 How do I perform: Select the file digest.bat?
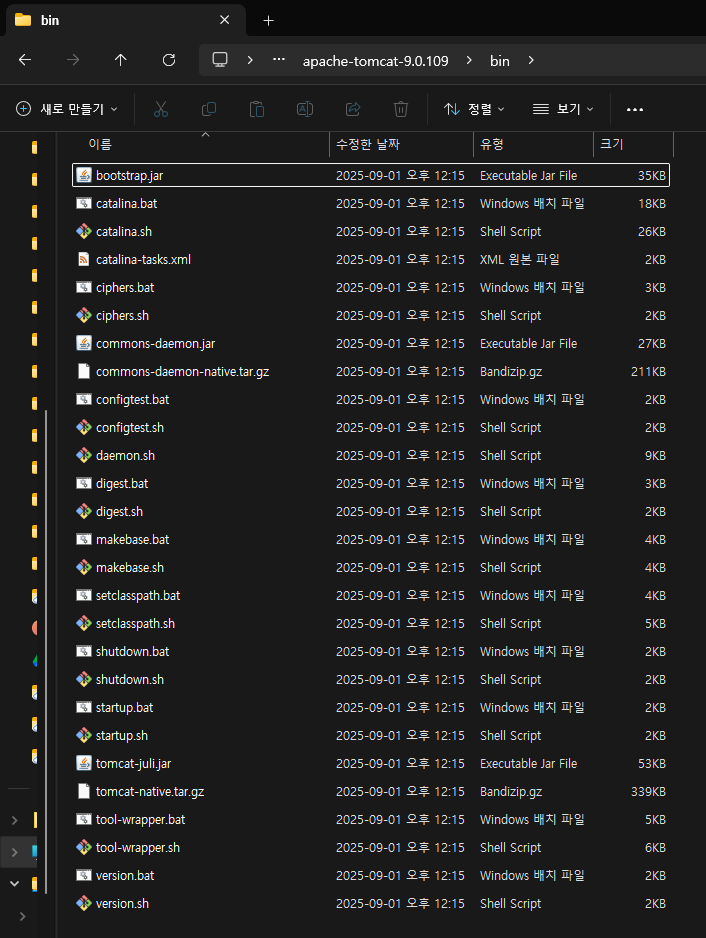(371, 483)
